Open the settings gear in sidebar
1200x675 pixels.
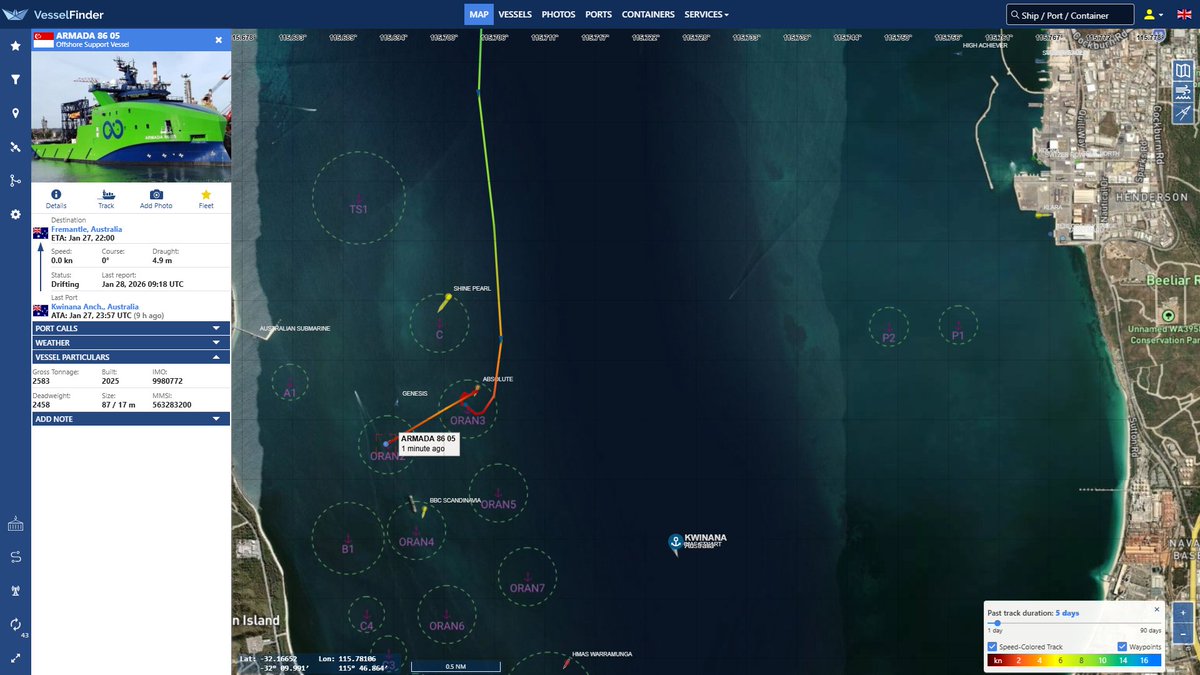click(15, 214)
